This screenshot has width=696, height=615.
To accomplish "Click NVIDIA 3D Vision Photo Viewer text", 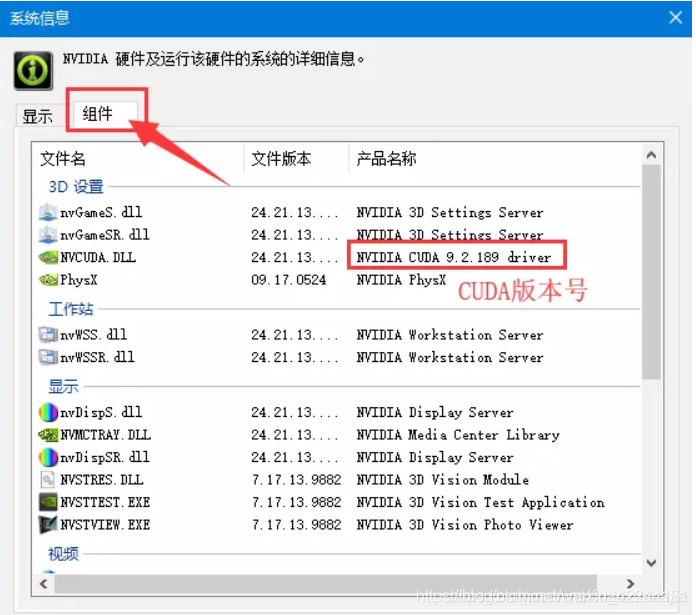I will pos(465,524).
